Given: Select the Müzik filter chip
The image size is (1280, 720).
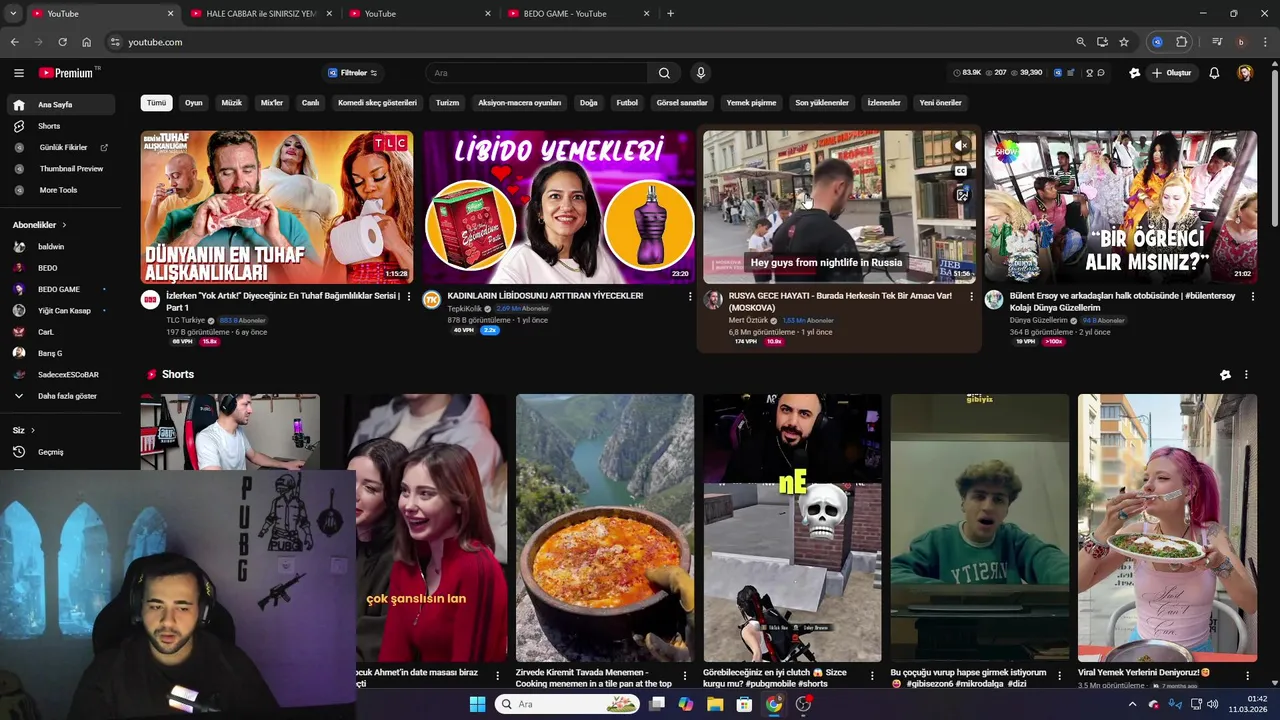Looking at the screenshot, I should 232,102.
